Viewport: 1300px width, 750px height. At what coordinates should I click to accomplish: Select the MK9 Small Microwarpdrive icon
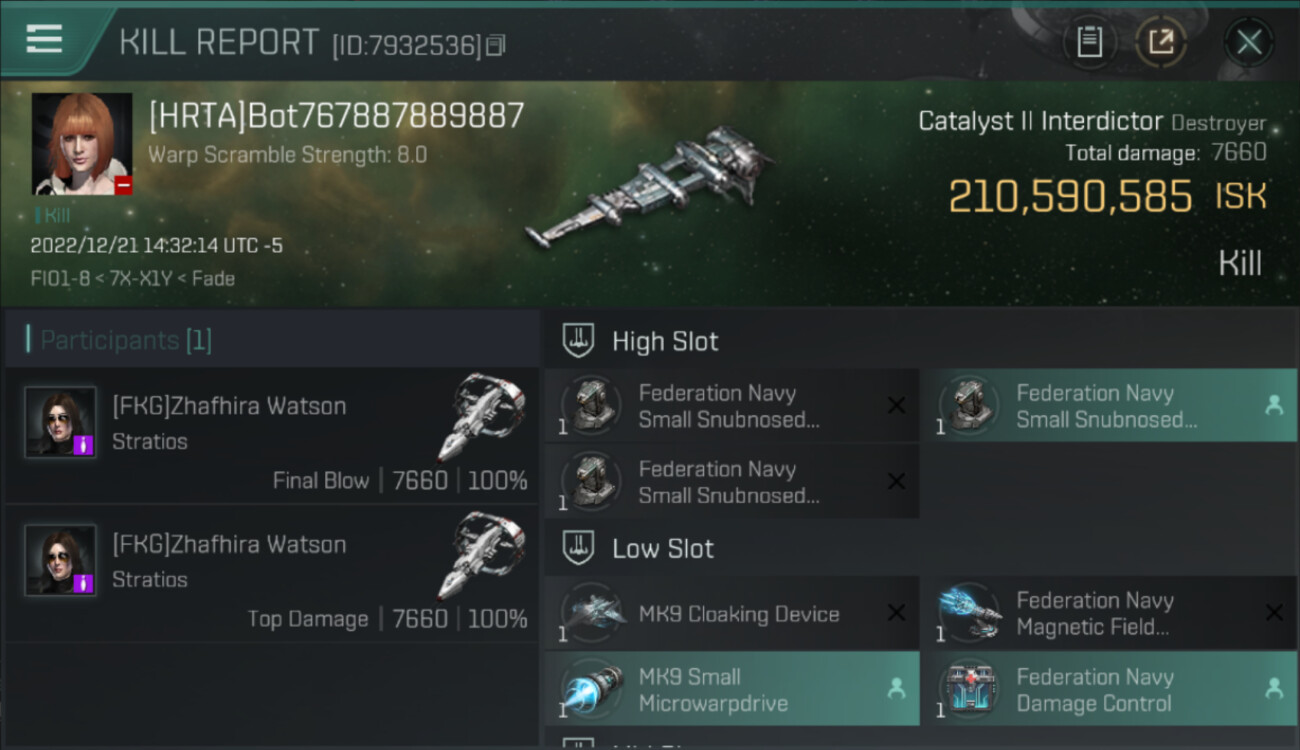tap(591, 690)
